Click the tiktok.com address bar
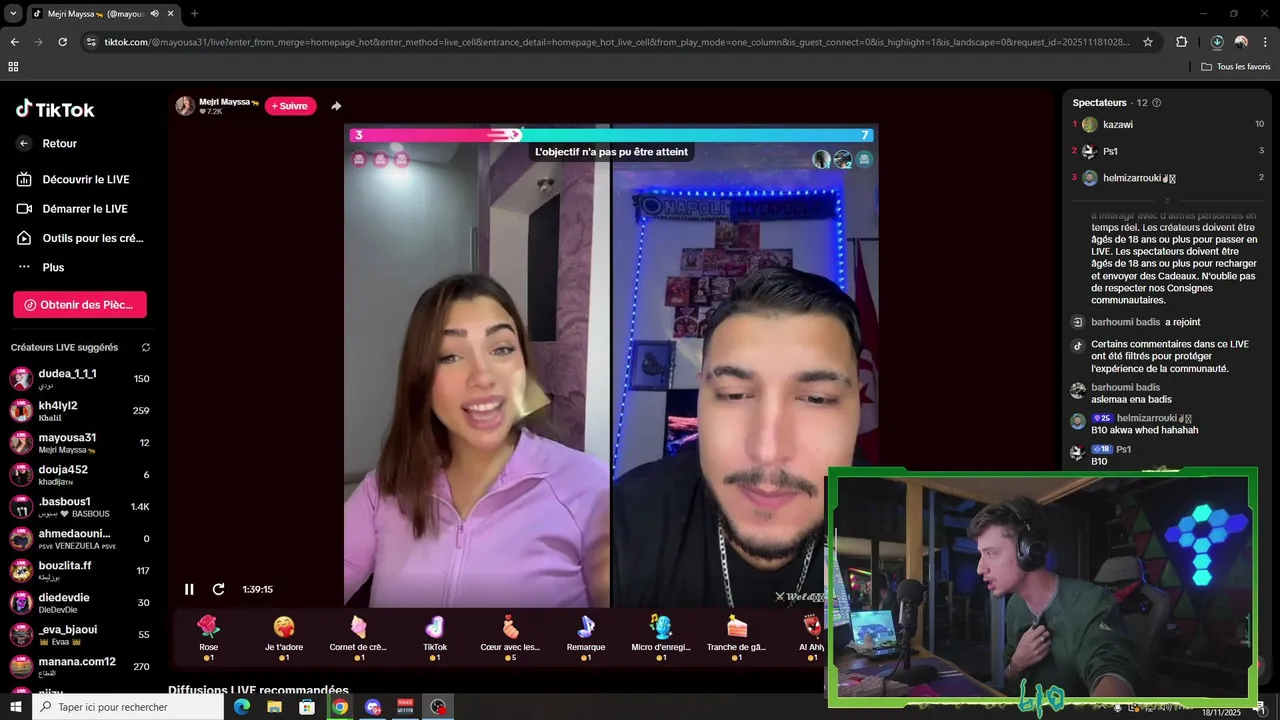1280x720 pixels. pyautogui.click(x=617, y=42)
